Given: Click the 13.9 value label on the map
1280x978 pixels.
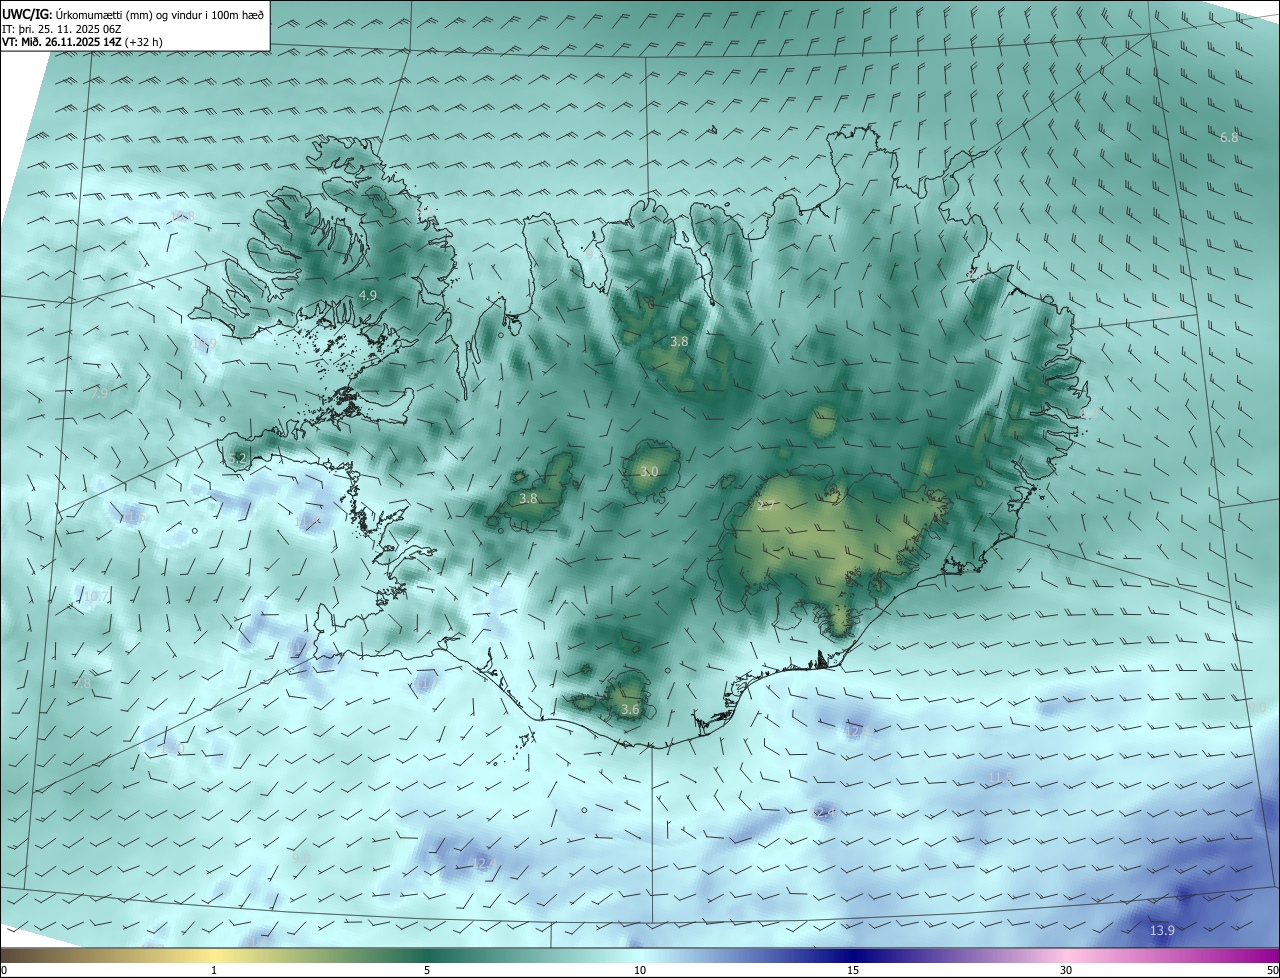Looking at the screenshot, I should [1162, 931].
